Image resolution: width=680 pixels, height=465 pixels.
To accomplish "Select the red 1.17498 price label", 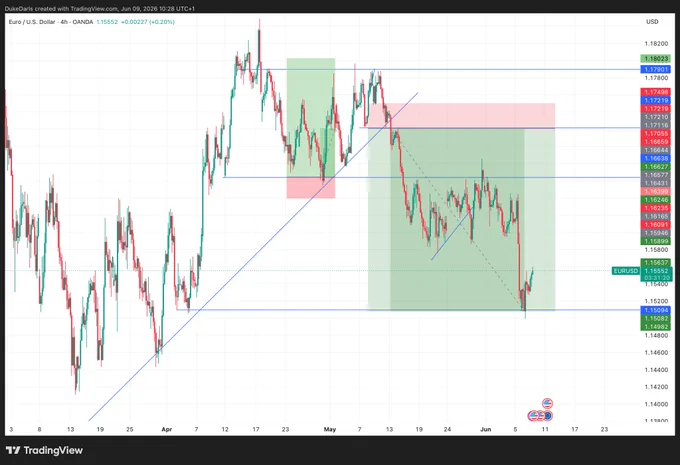I will [656, 92].
